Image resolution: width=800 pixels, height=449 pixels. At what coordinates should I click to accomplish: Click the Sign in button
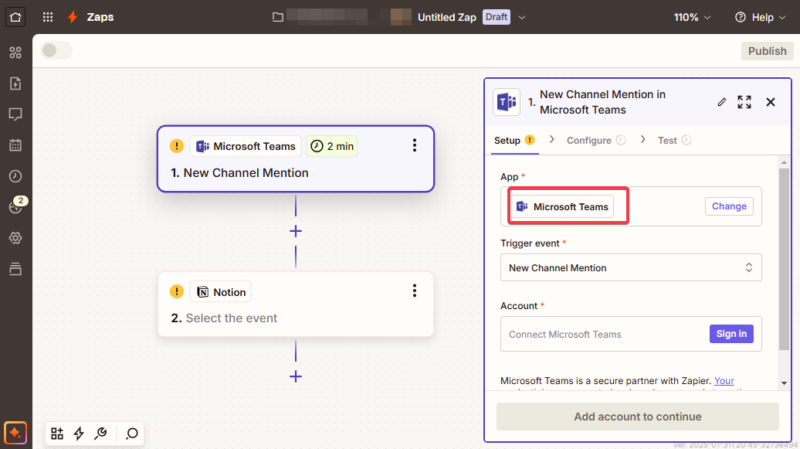pyautogui.click(x=731, y=334)
